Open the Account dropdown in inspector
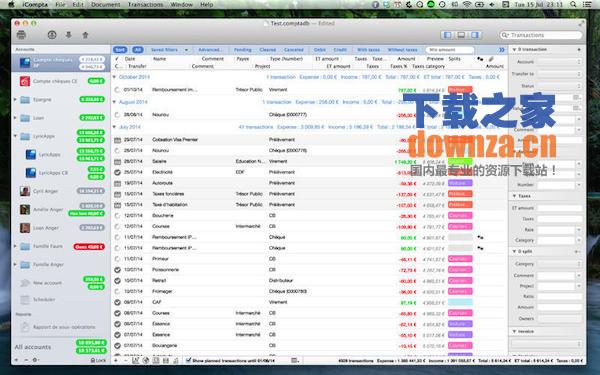This screenshot has width=600, height=375. click(559, 62)
